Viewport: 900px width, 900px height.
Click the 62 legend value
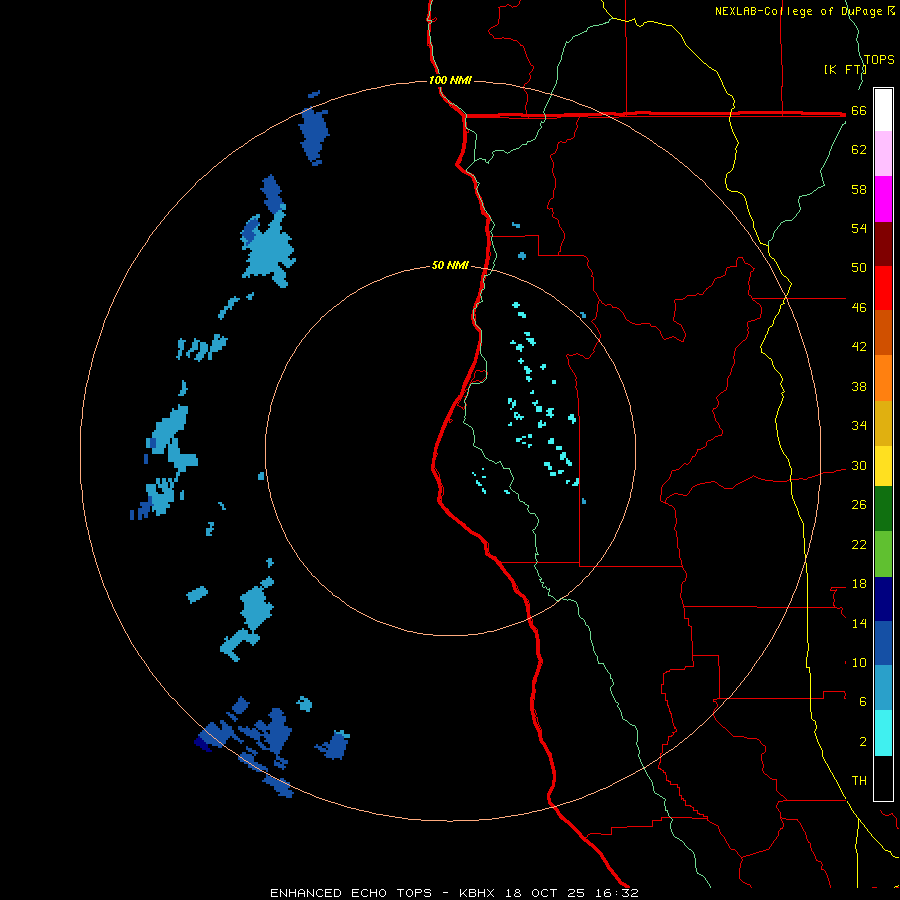(859, 150)
